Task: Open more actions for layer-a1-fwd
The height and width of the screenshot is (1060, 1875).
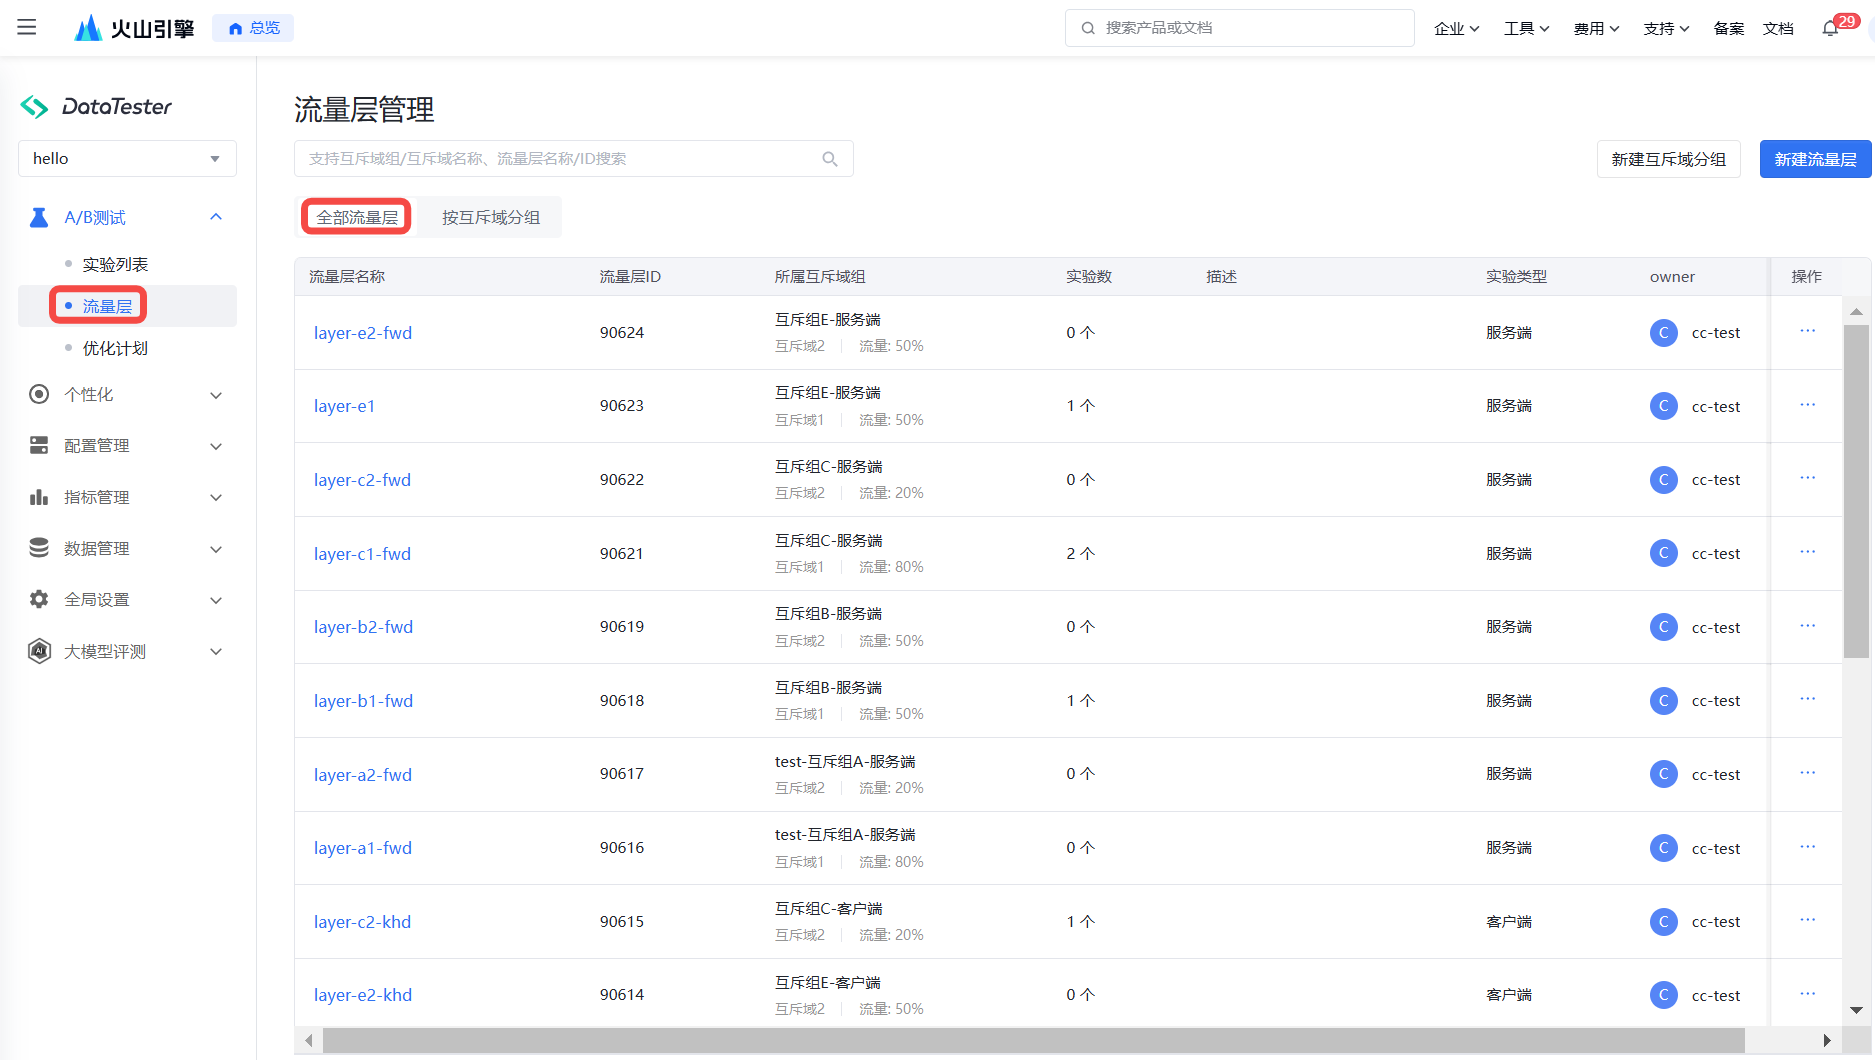Action: tap(1807, 847)
